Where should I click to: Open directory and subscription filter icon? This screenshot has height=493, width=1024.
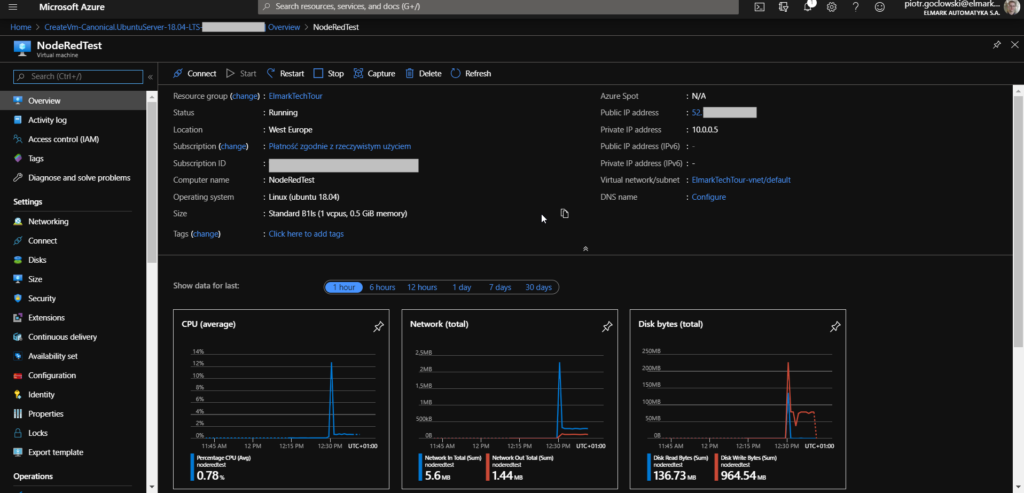tap(784, 7)
